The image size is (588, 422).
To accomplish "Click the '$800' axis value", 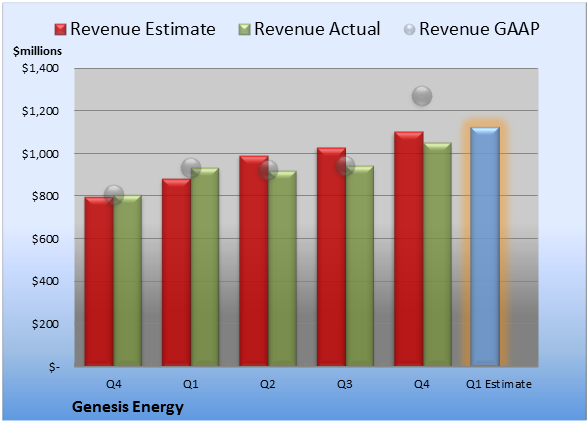I will (x=45, y=196).
